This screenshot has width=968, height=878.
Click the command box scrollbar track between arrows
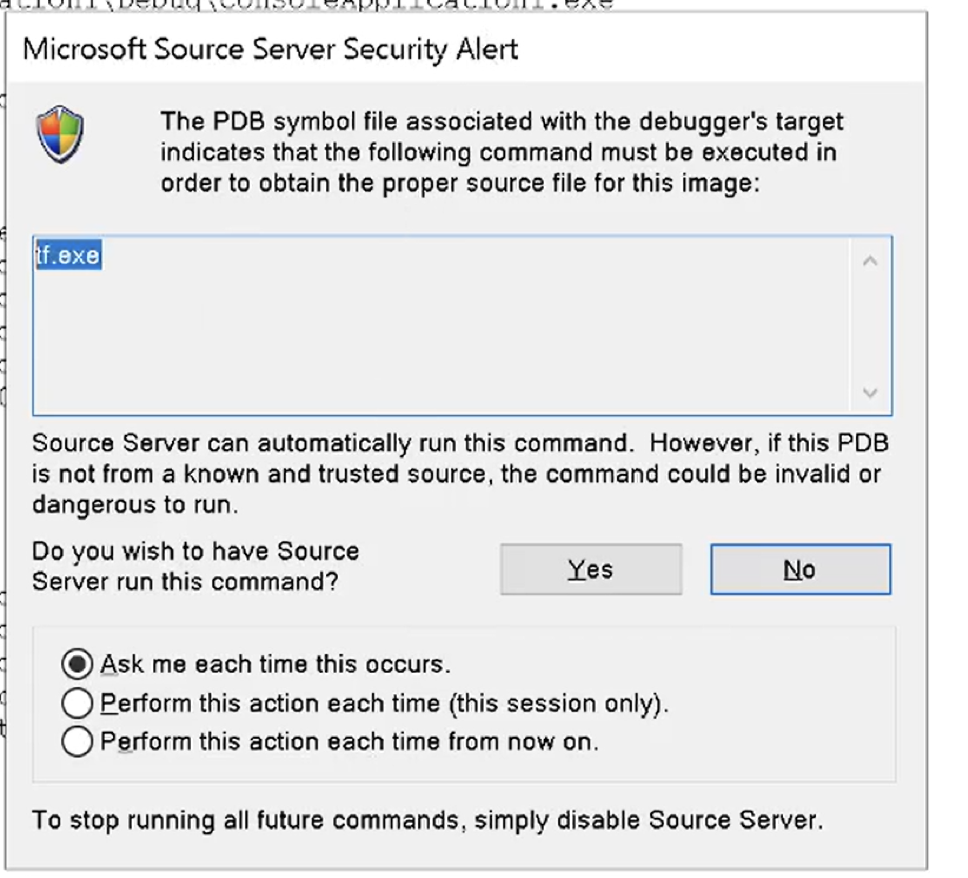[870, 326]
